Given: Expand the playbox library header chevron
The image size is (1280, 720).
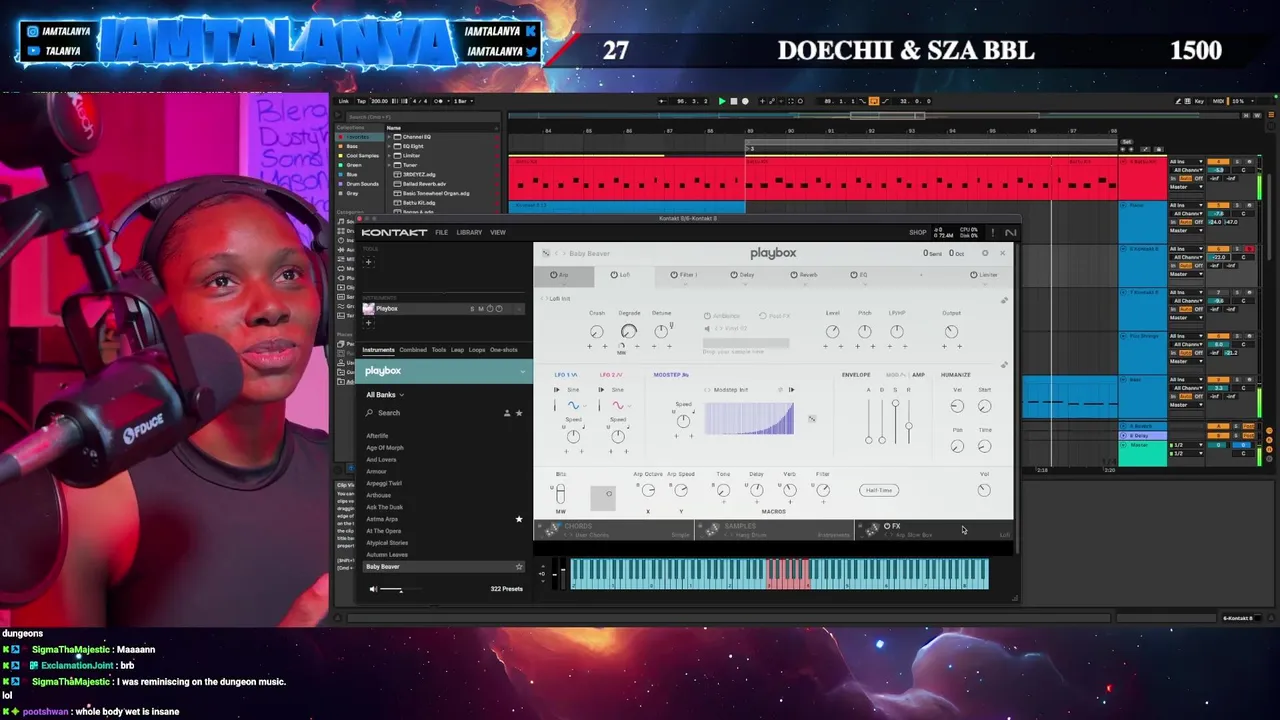Looking at the screenshot, I should [x=521, y=371].
